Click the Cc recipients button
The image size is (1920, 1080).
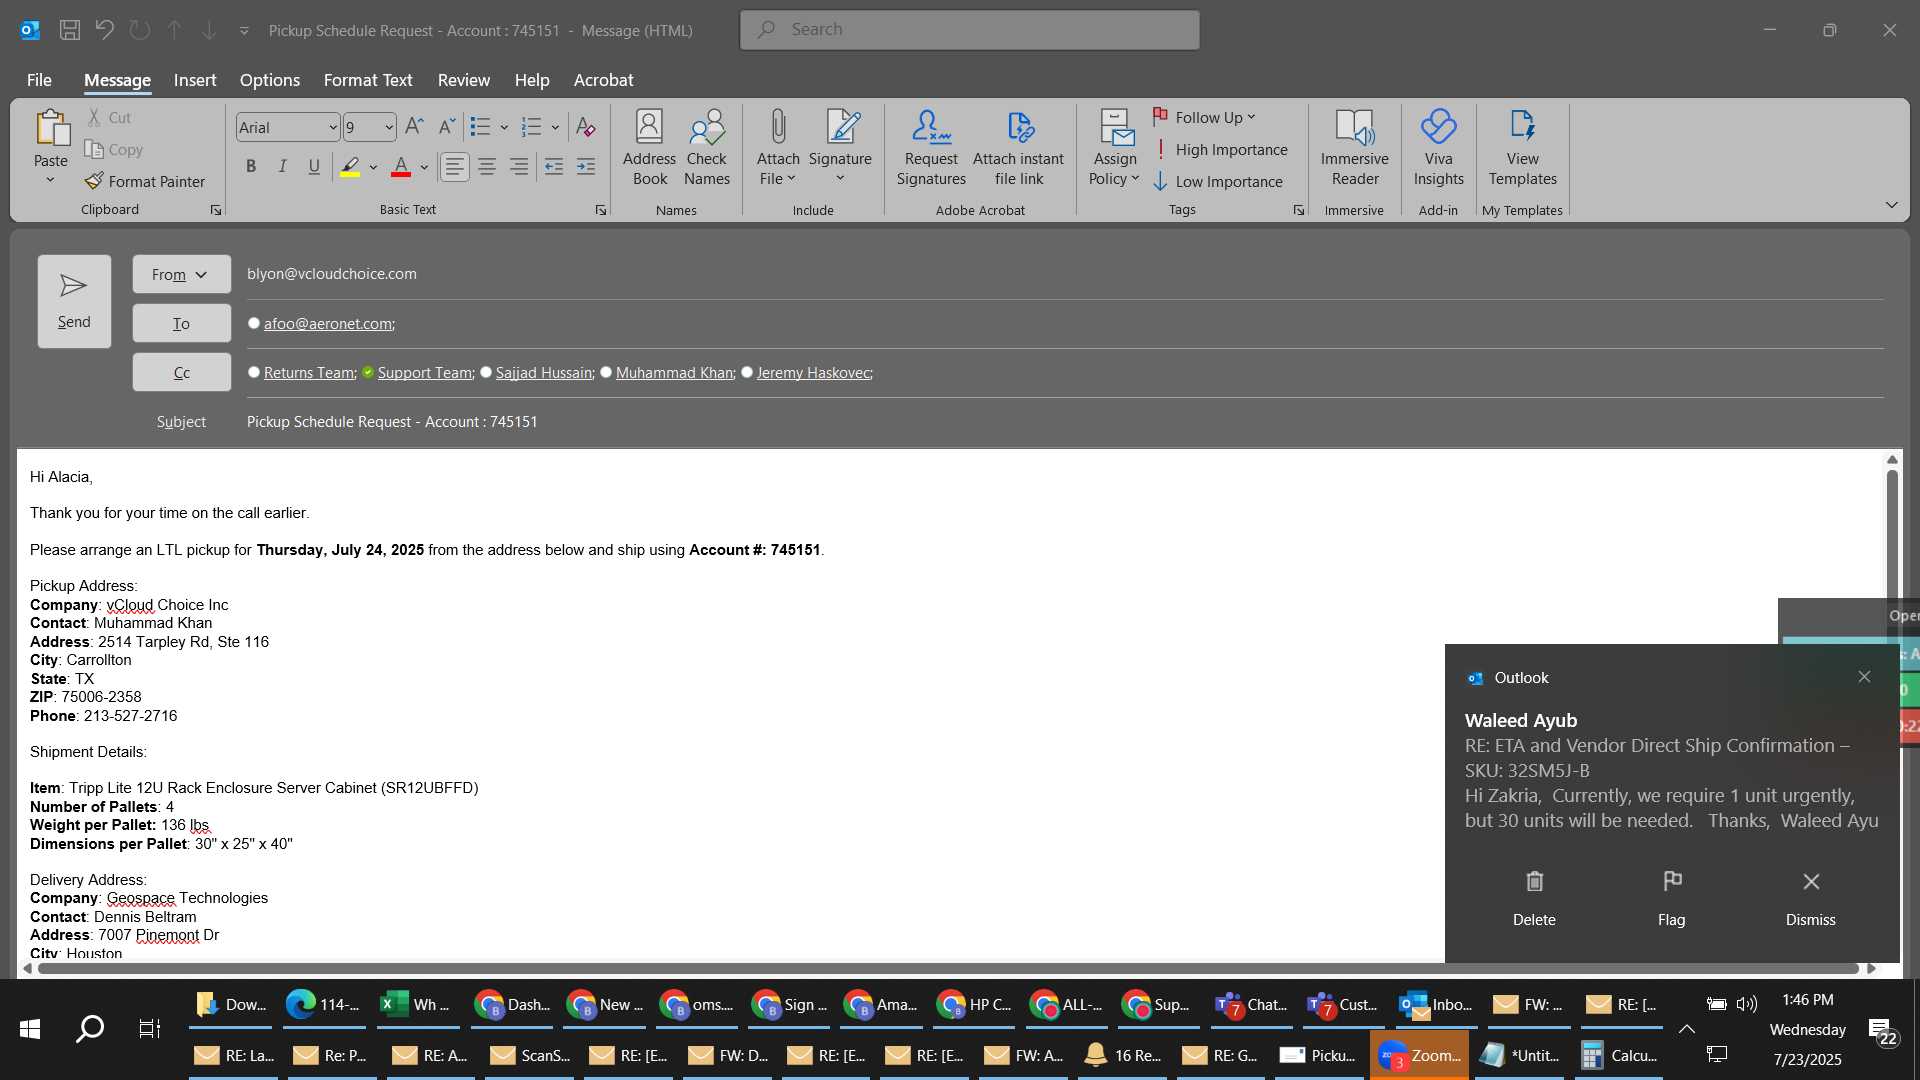[181, 372]
